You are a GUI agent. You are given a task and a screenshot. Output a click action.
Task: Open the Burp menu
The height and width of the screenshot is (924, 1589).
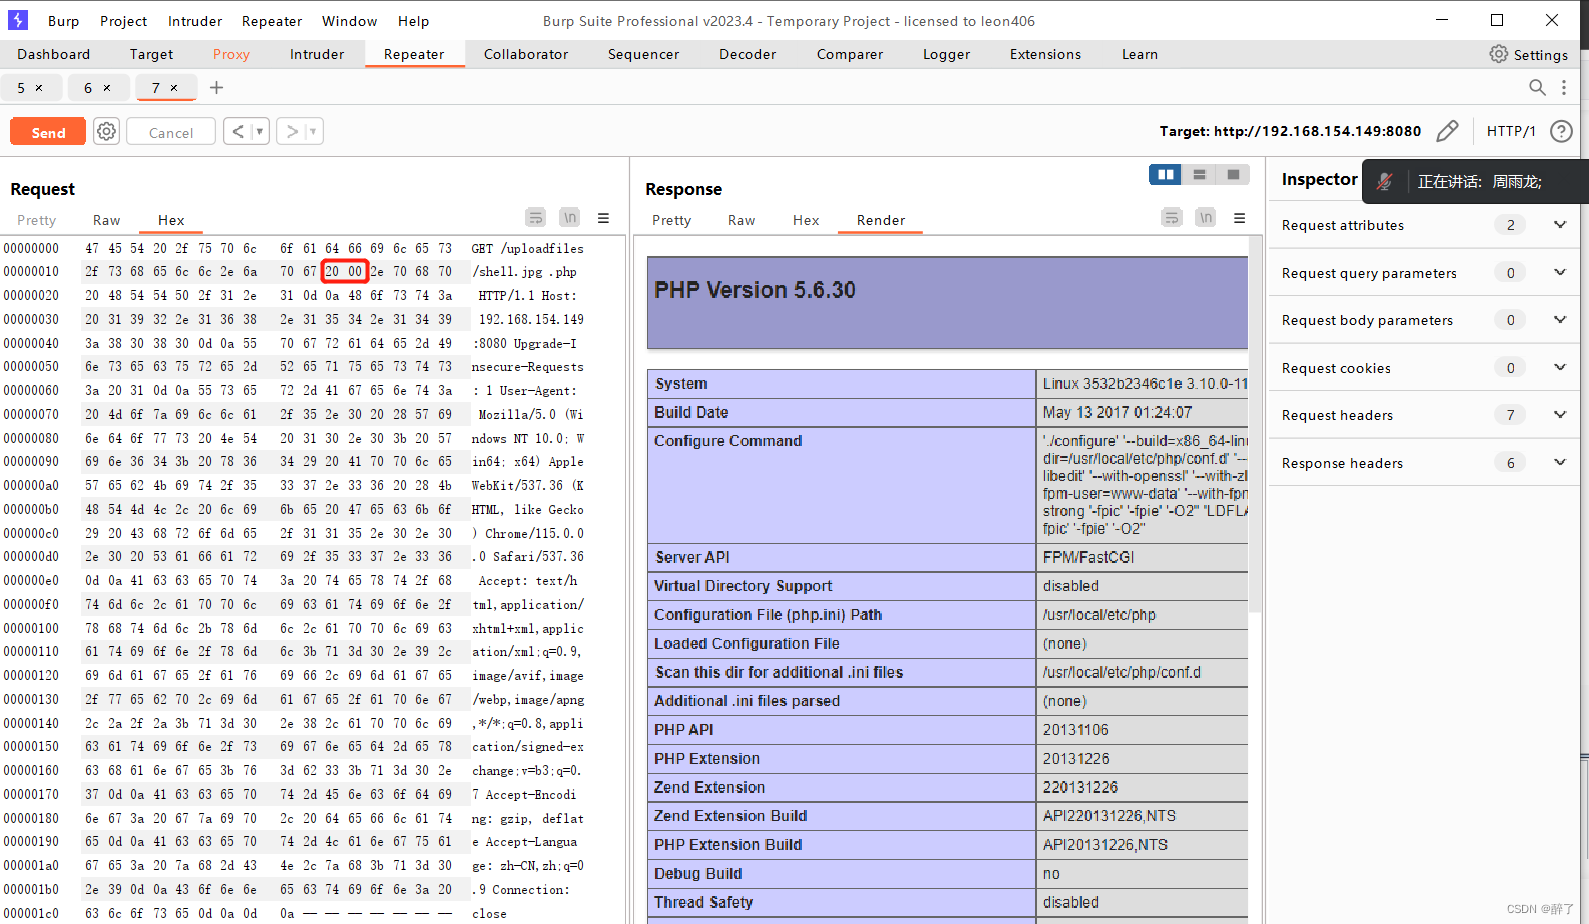click(x=63, y=21)
